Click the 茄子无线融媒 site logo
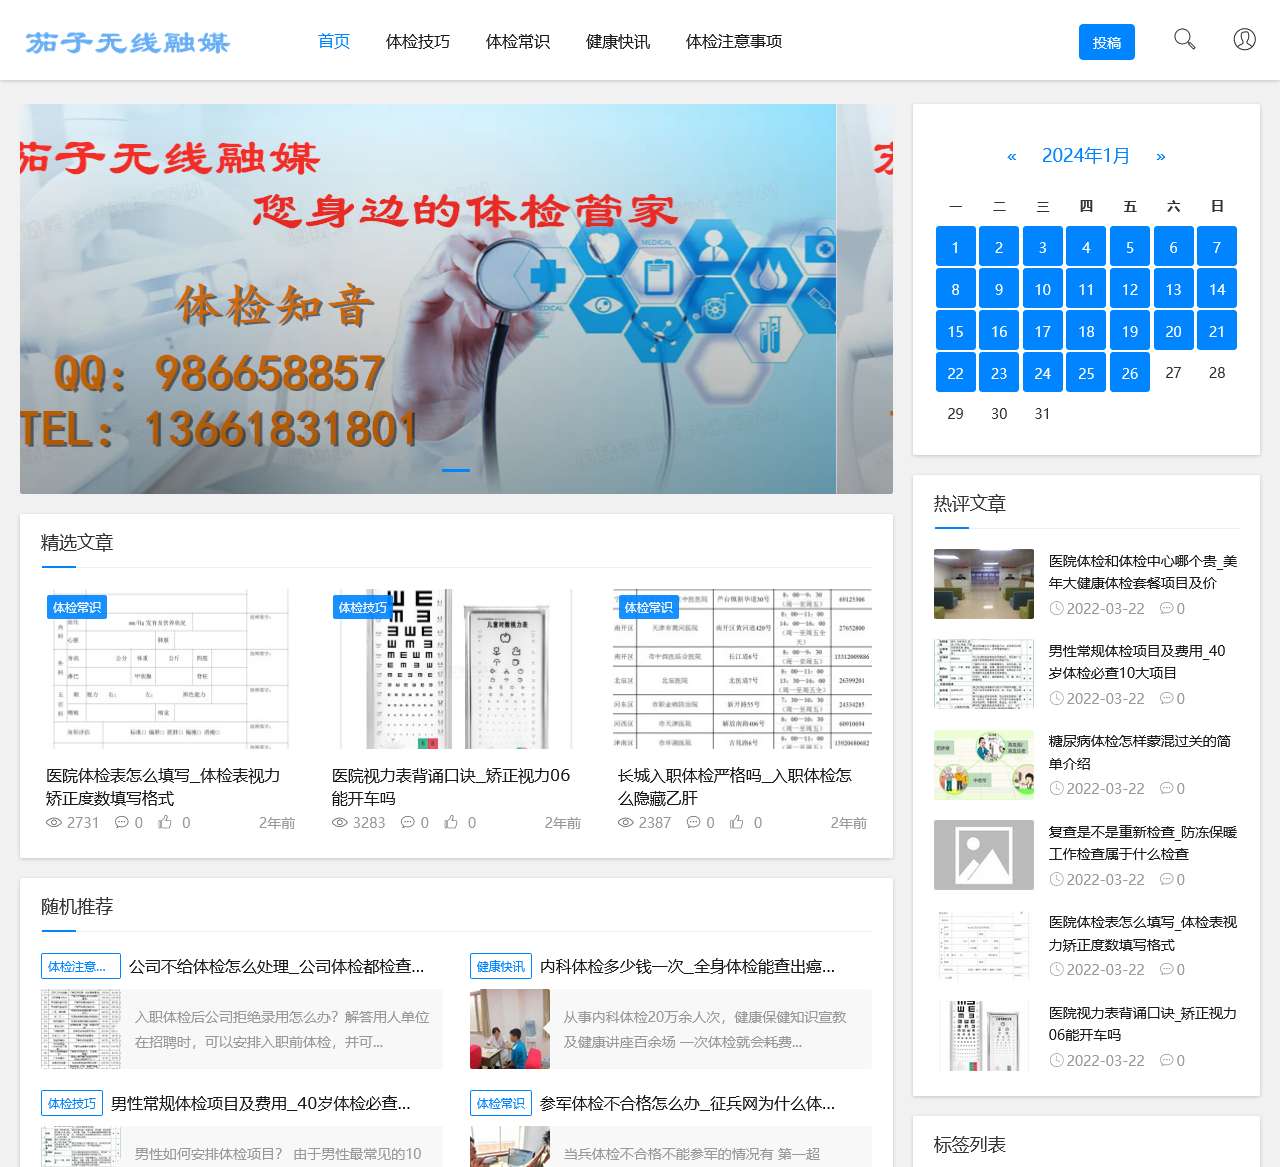The height and width of the screenshot is (1167, 1280). (x=128, y=42)
